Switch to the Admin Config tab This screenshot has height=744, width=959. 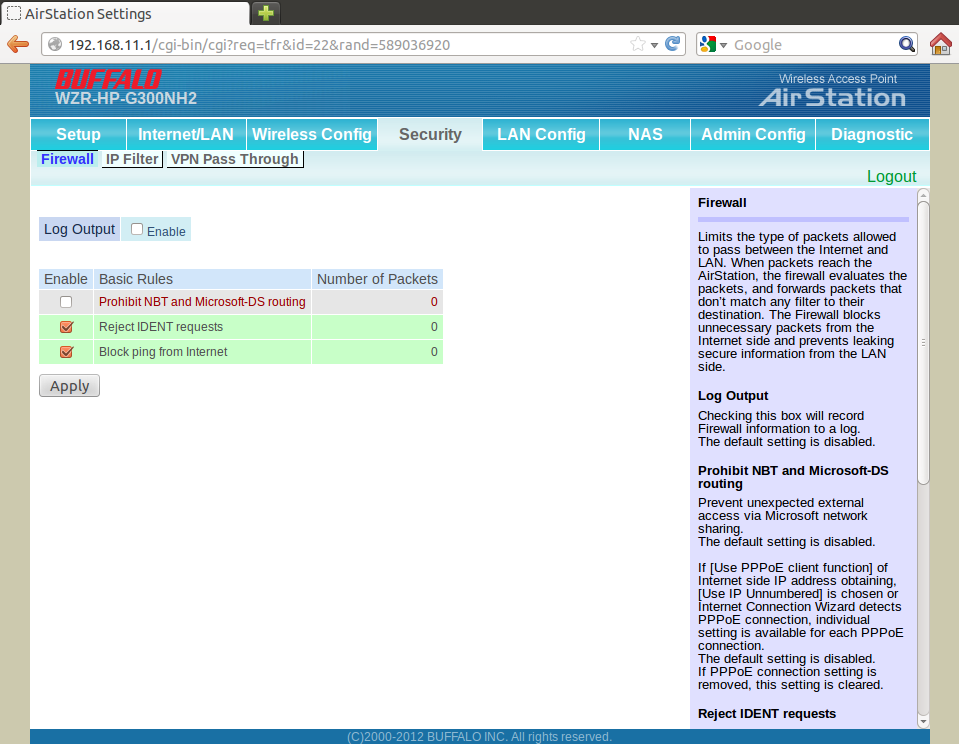(753, 135)
